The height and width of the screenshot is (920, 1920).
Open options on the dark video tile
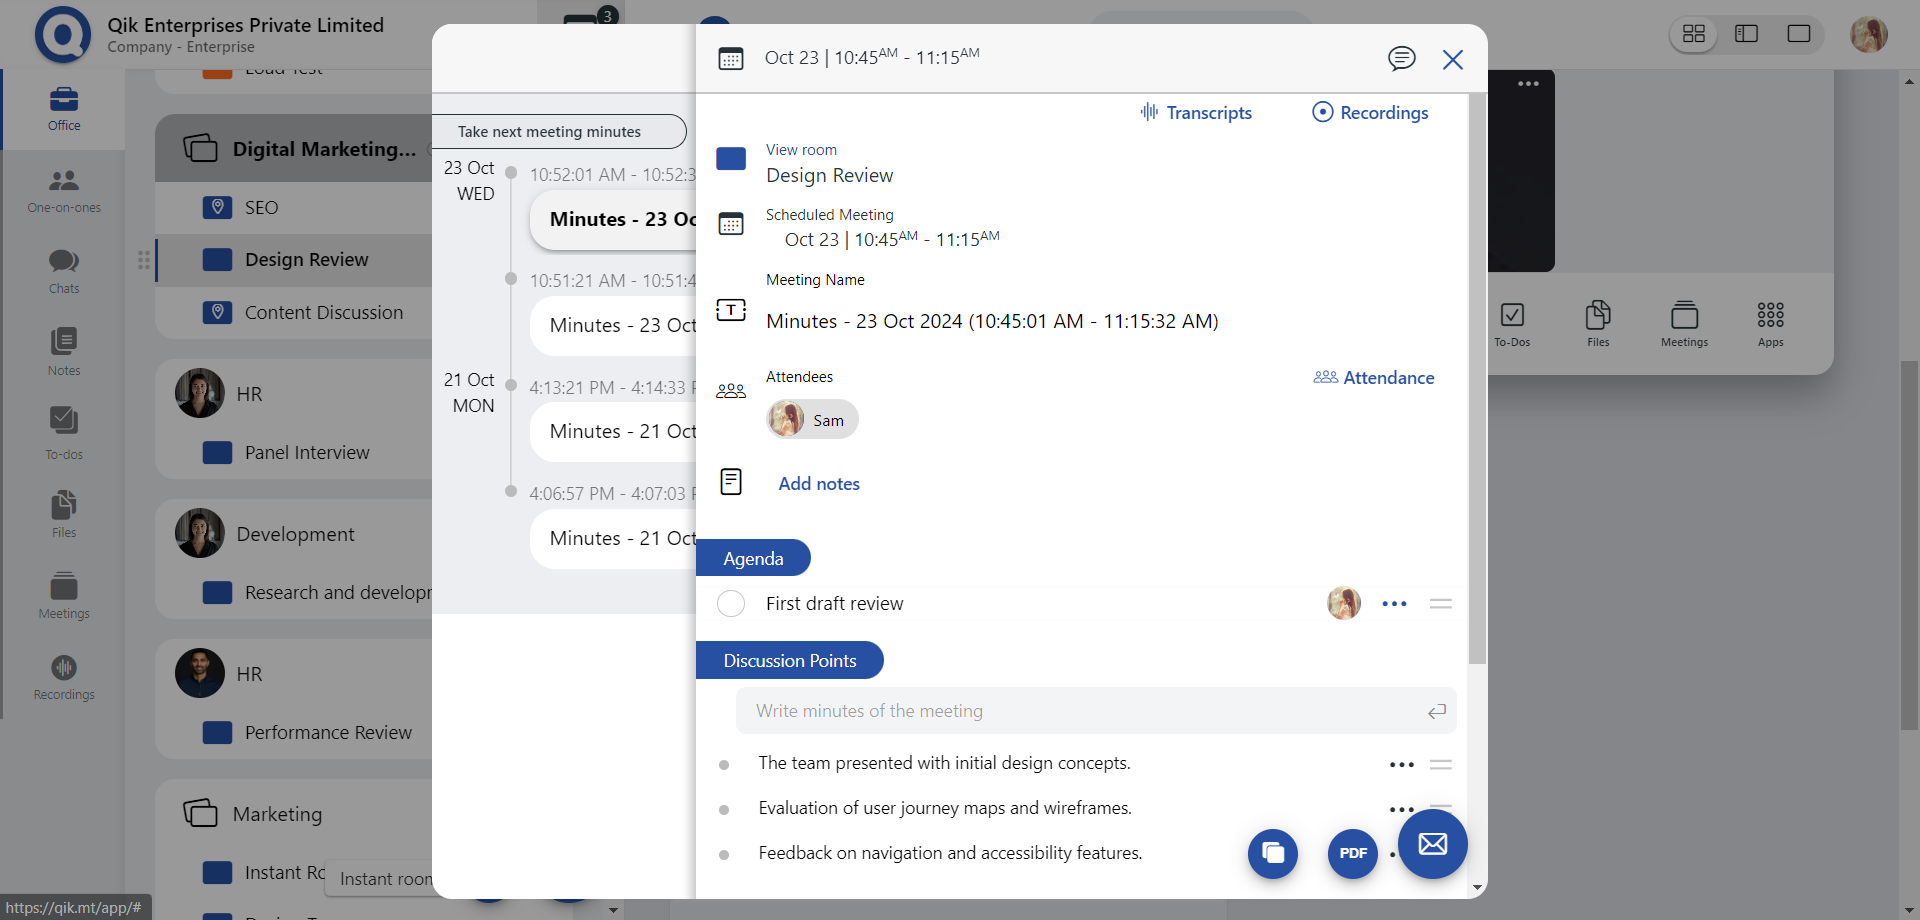click(x=1528, y=84)
